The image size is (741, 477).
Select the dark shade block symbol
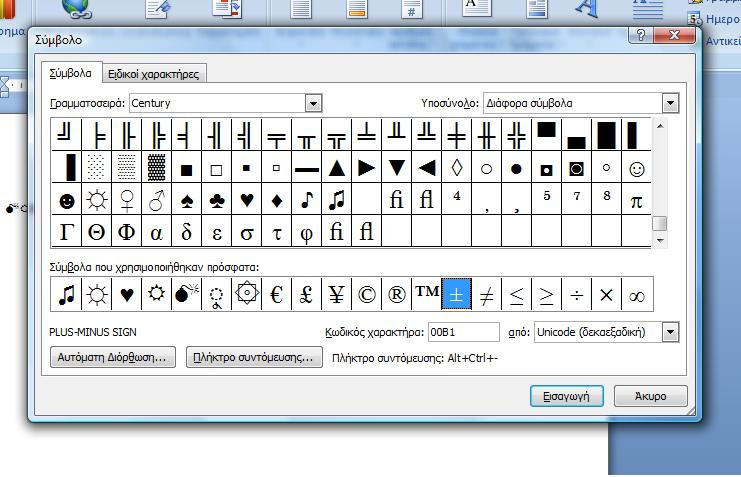click(x=156, y=168)
